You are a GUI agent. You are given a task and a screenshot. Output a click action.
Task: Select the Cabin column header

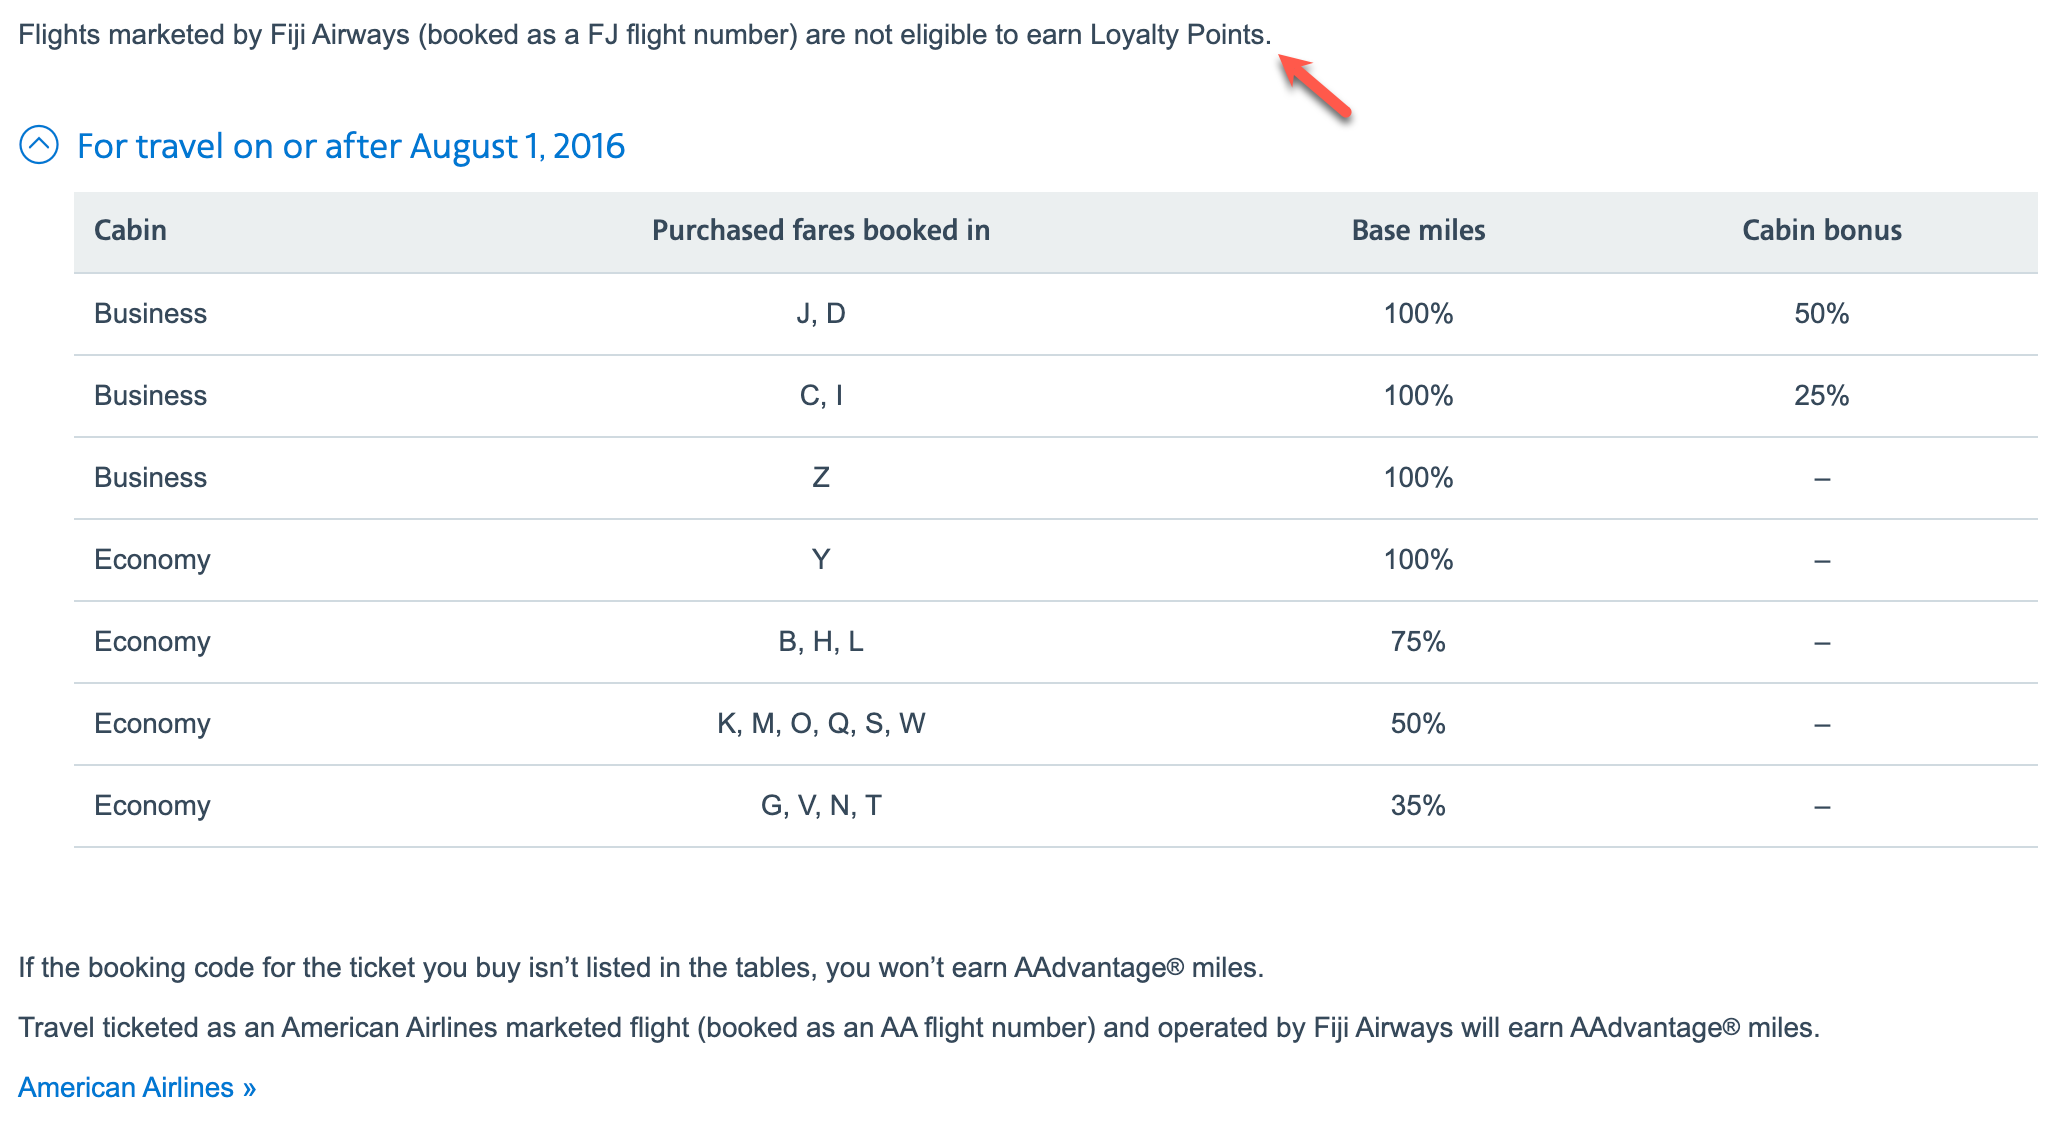click(130, 230)
